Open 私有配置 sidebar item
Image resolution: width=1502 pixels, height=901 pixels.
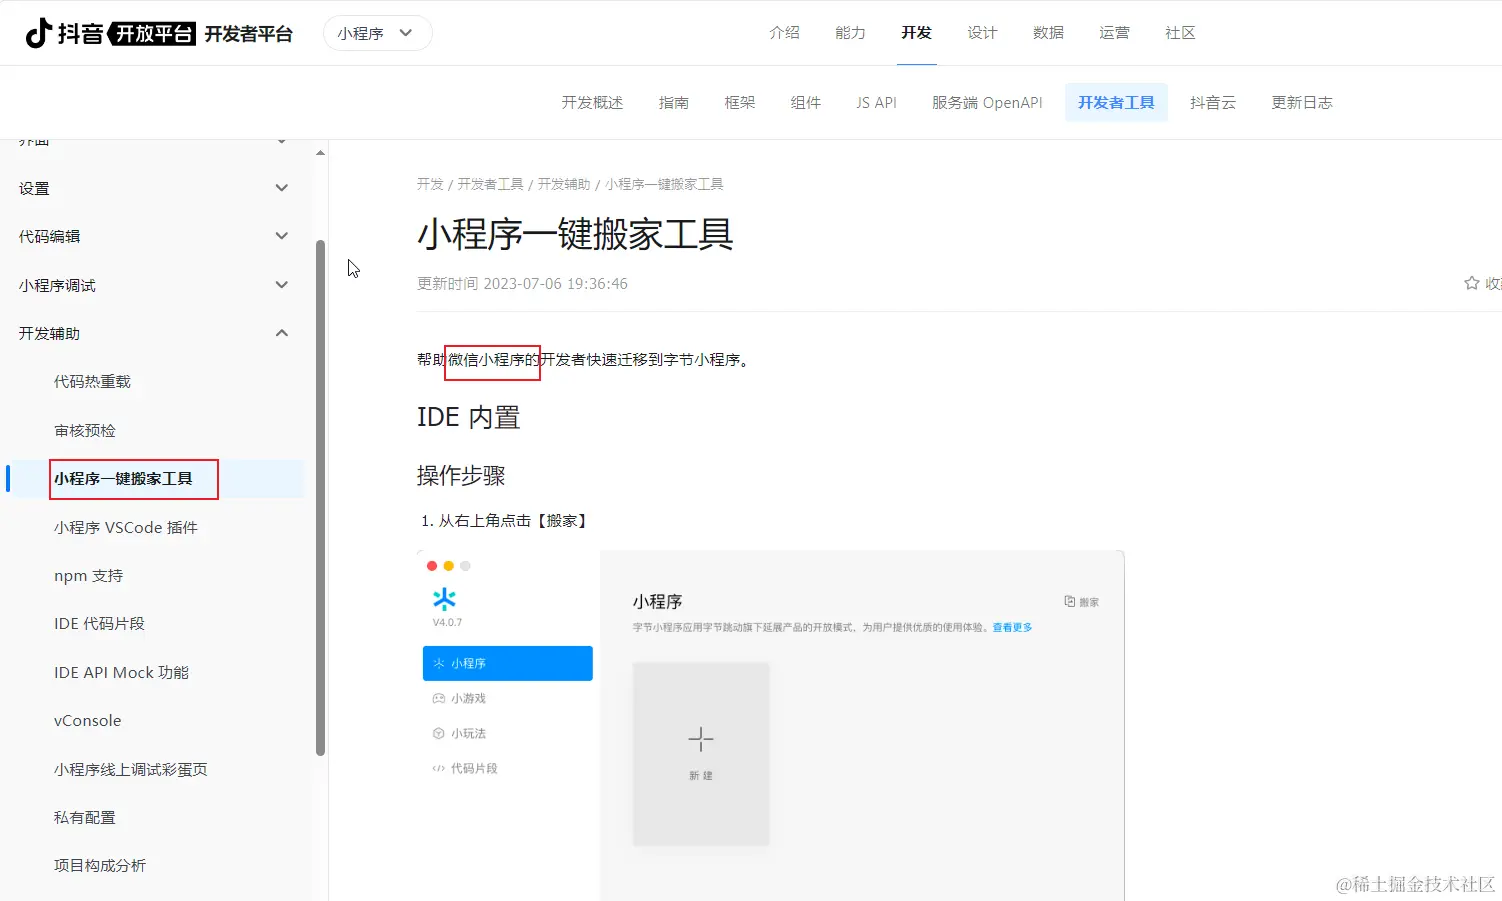(85, 818)
